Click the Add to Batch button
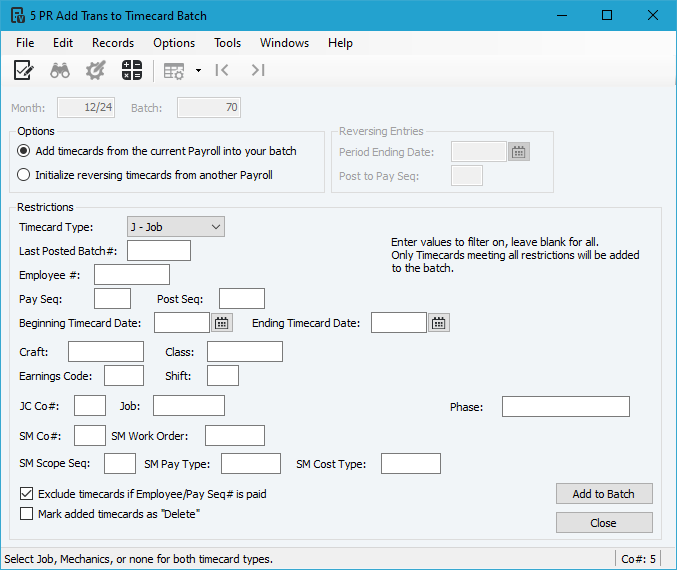677x570 pixels. (x=604, y=494)
